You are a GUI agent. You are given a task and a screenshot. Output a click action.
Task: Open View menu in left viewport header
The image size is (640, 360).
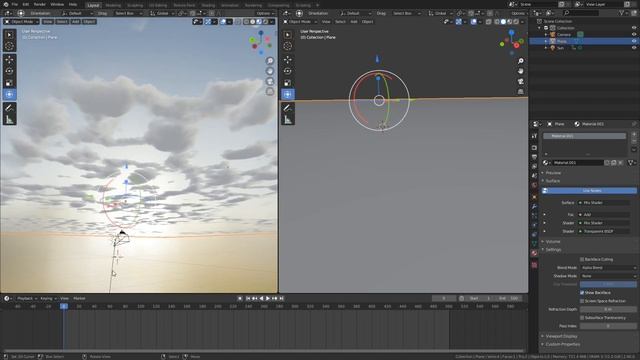47,22
